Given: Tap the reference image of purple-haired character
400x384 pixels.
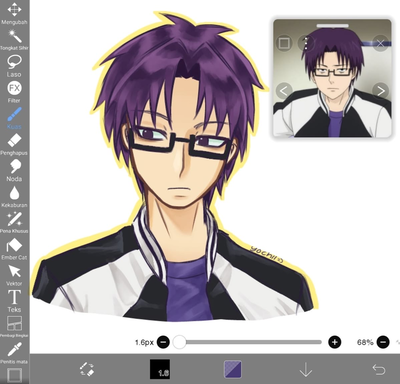Looking at the screenshot, I should pos(332,78).
